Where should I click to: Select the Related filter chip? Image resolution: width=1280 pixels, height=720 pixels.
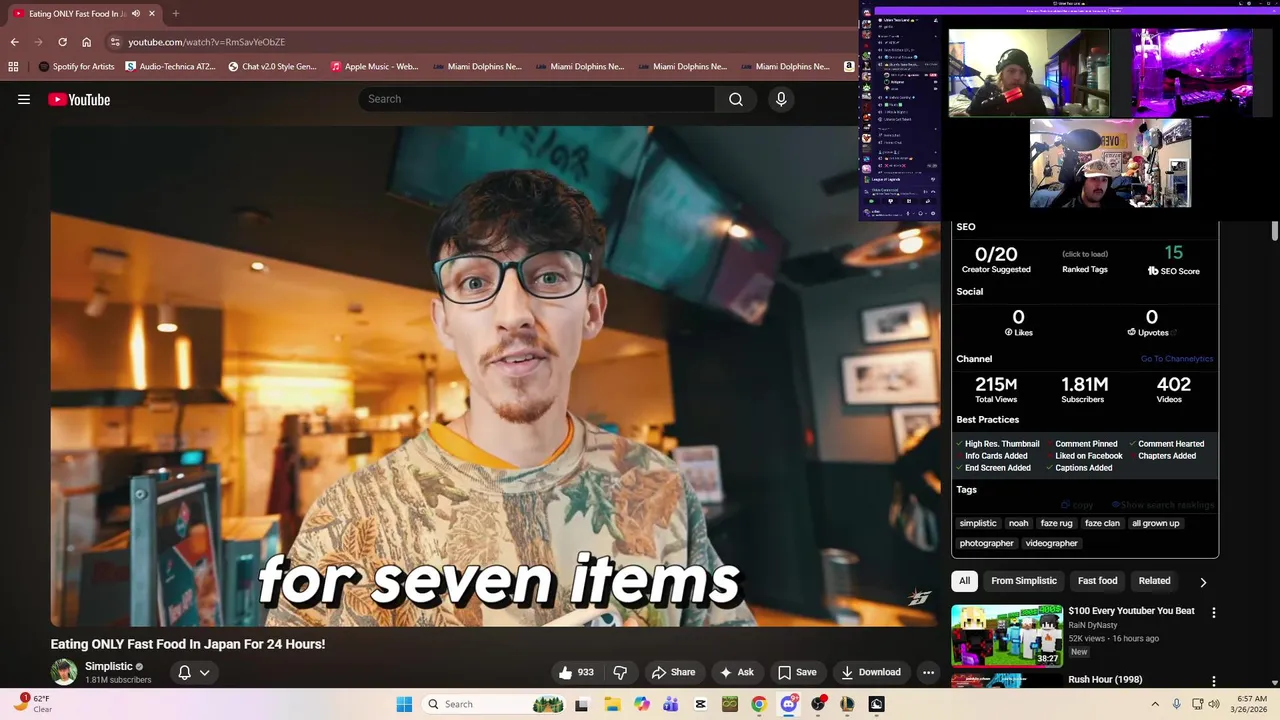[1154, 581]
